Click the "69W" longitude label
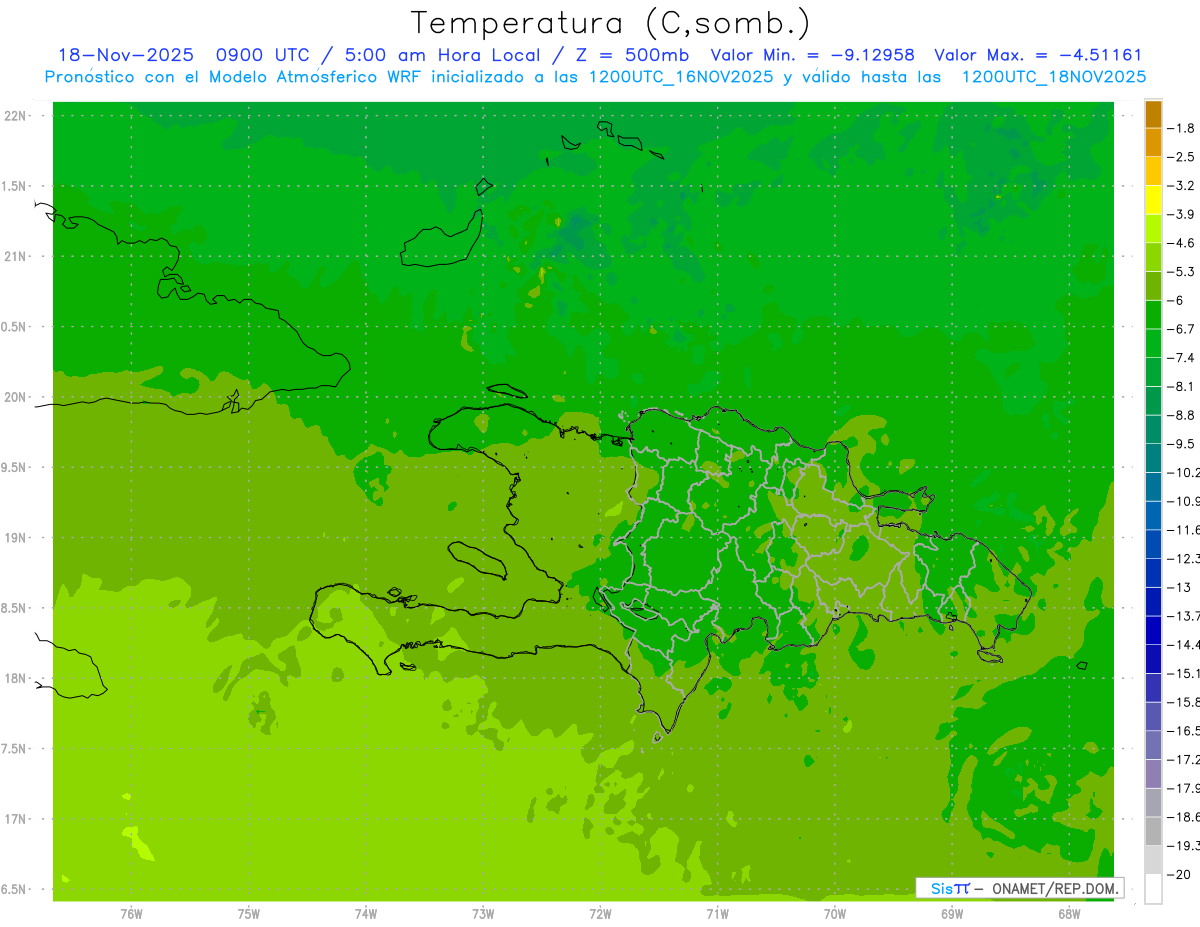The height and width of the screenshot is (927, 1200). point(952,913)
